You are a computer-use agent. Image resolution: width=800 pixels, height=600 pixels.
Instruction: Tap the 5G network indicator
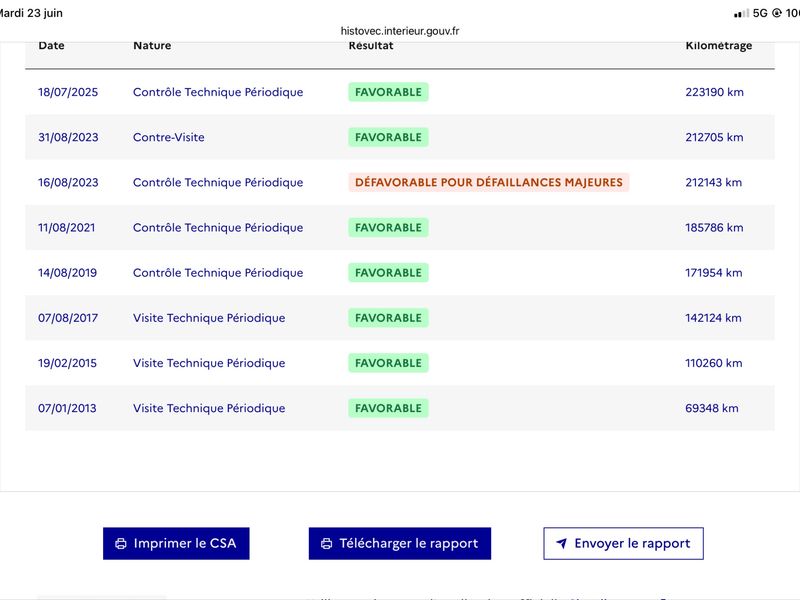760,13
